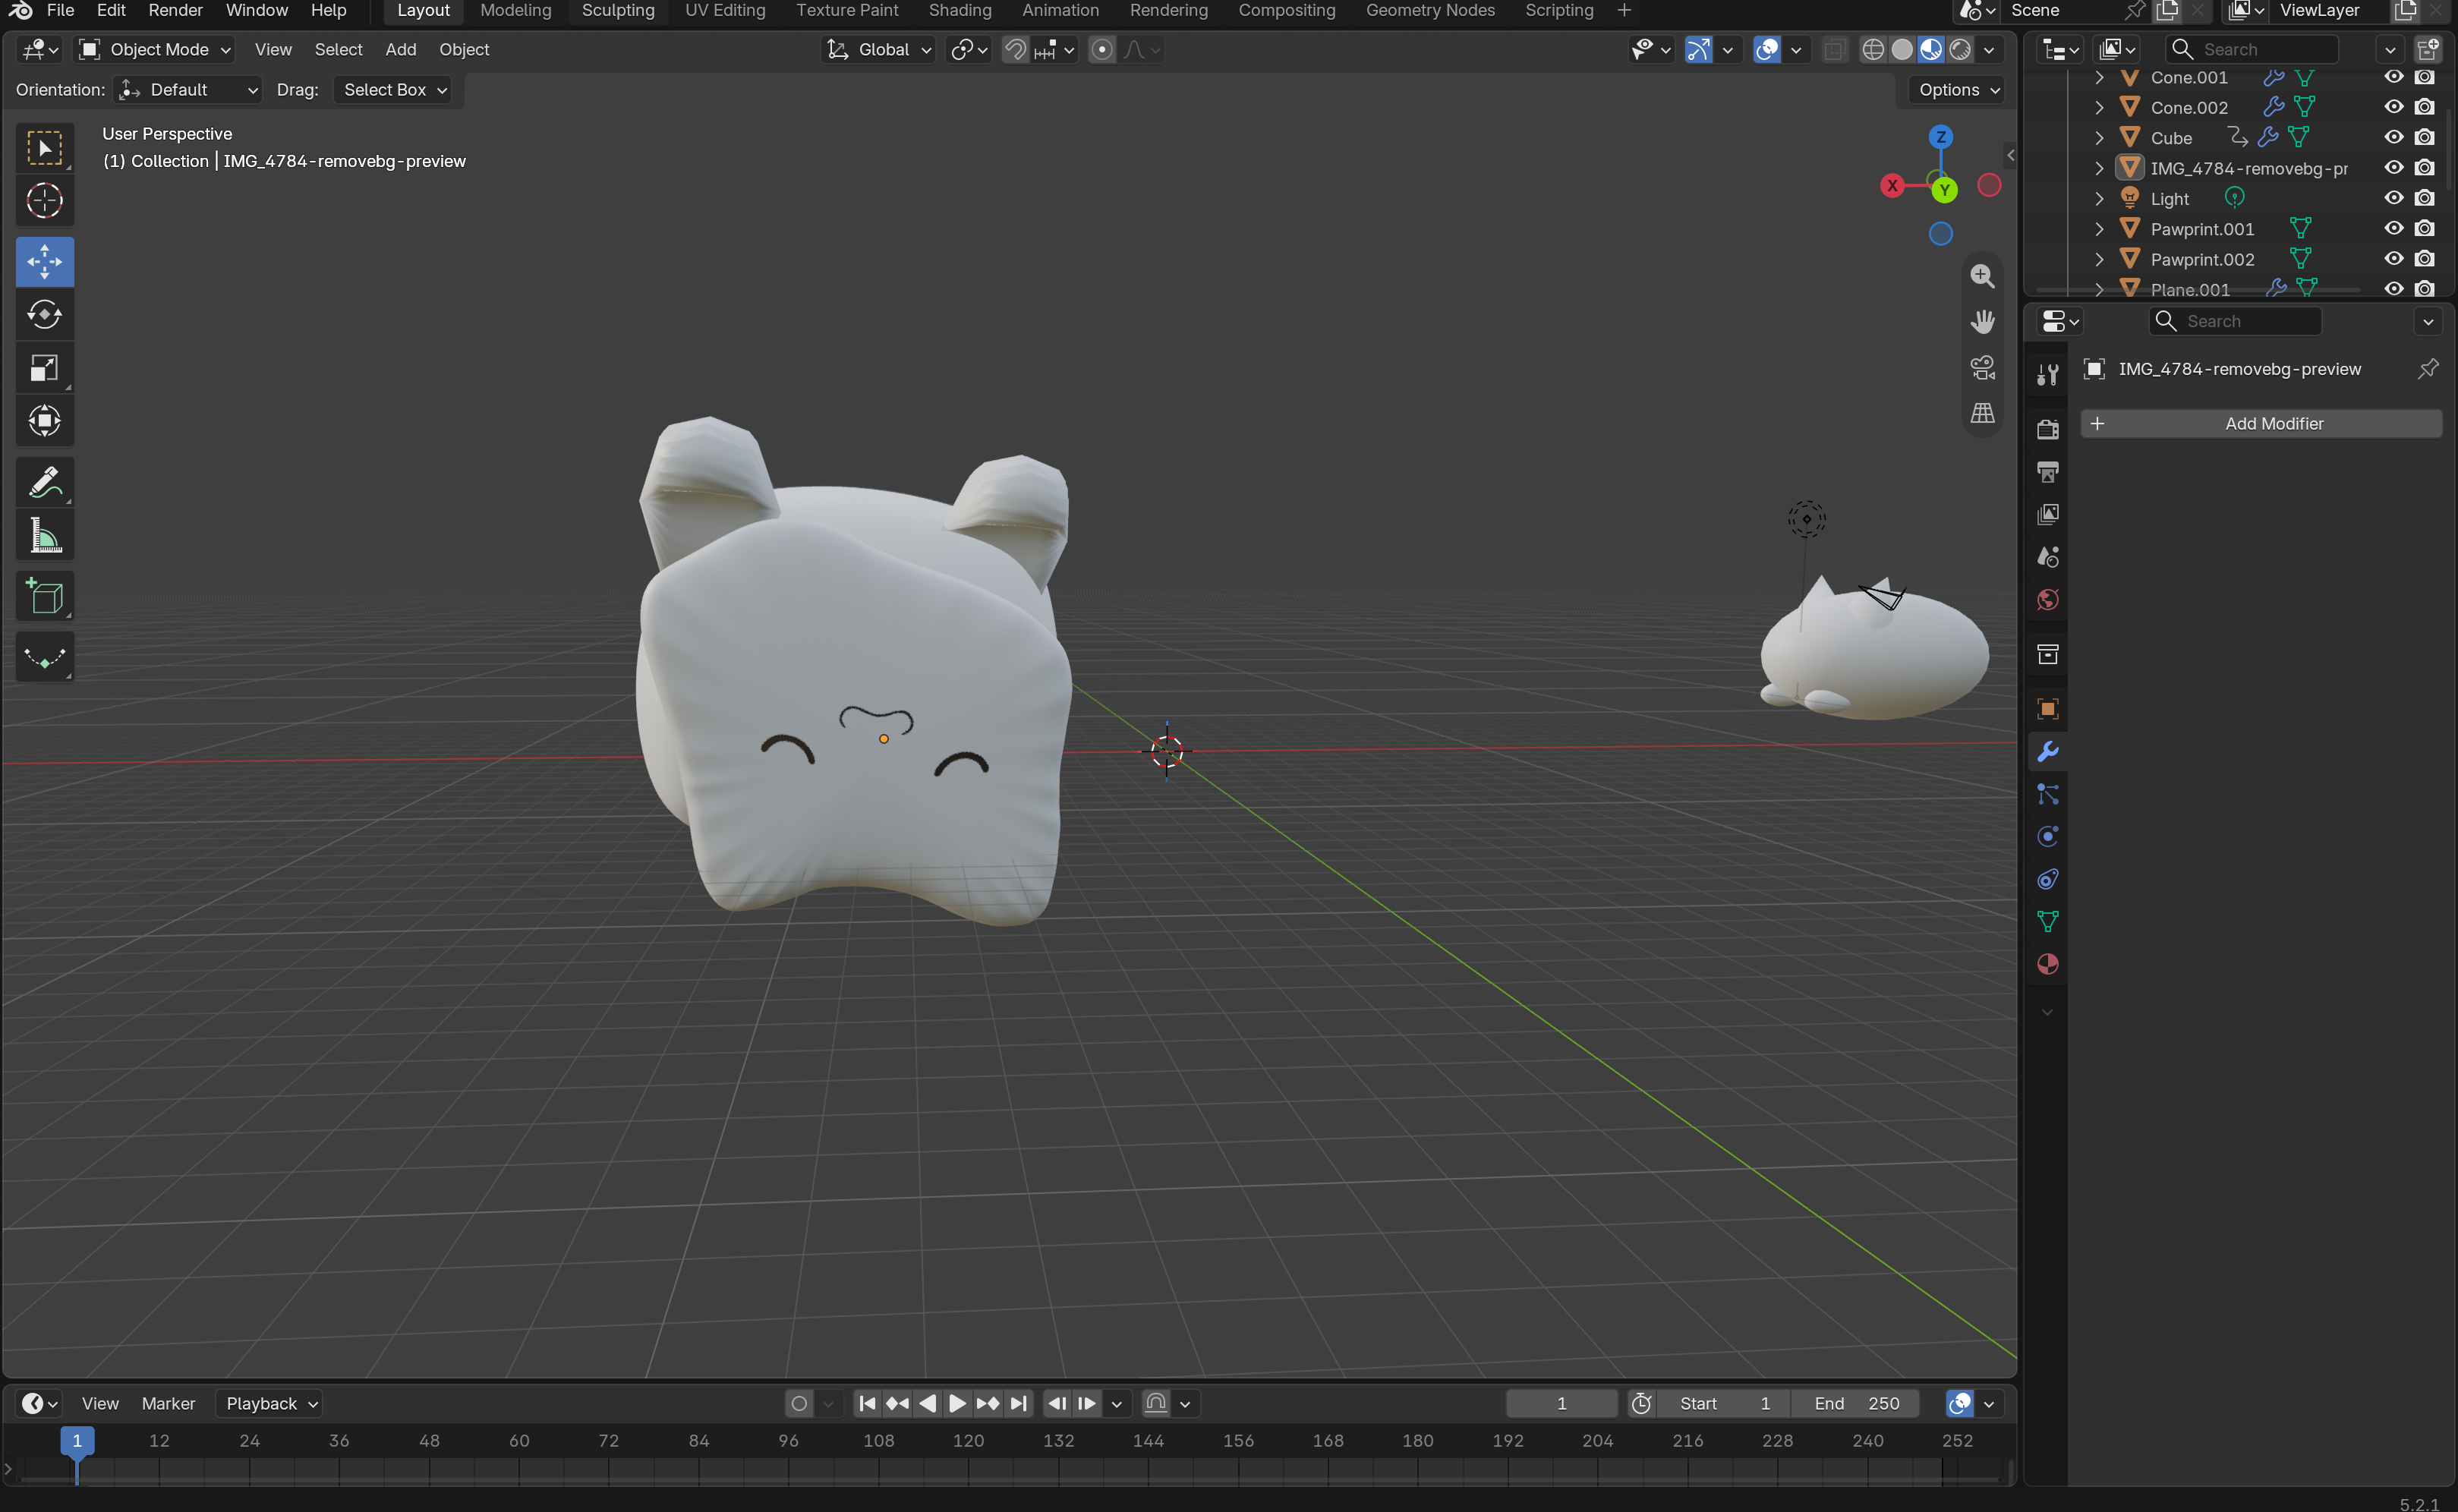Open the Object Mode dropdown

[x=155, y=49]
